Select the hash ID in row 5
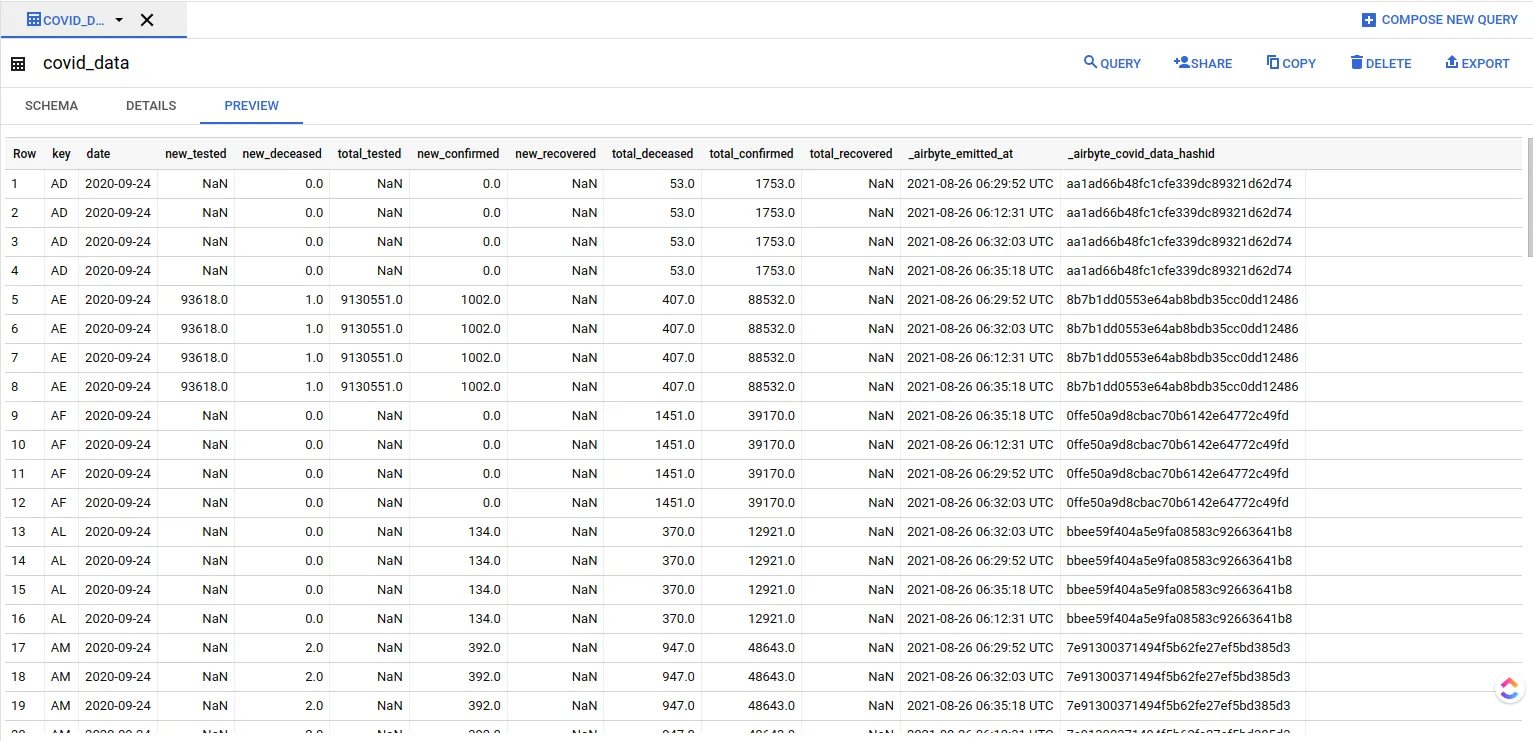 (1182, 300)
